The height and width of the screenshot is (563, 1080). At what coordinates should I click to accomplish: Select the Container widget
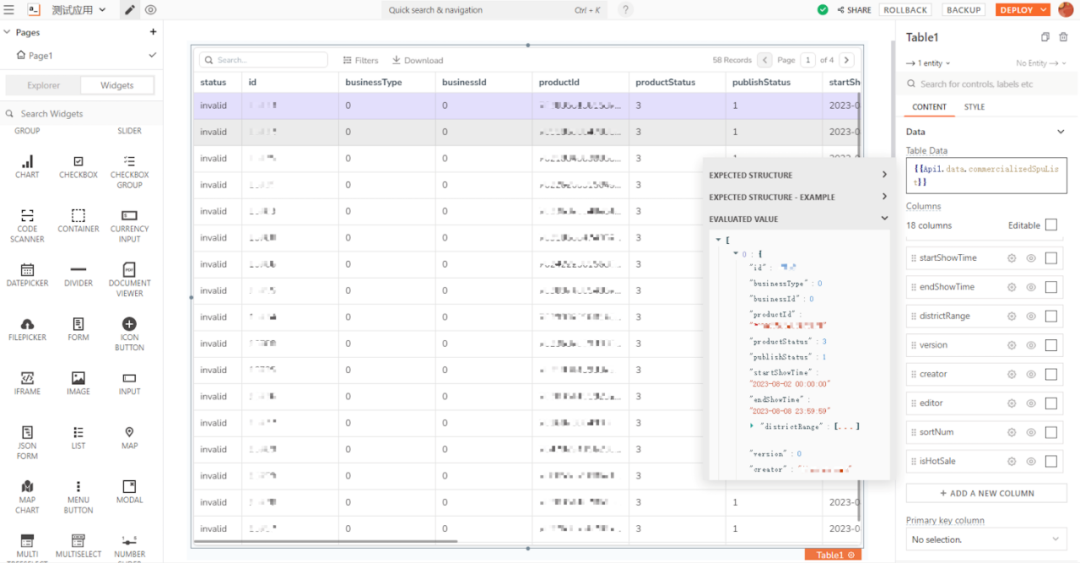[78, 221]
